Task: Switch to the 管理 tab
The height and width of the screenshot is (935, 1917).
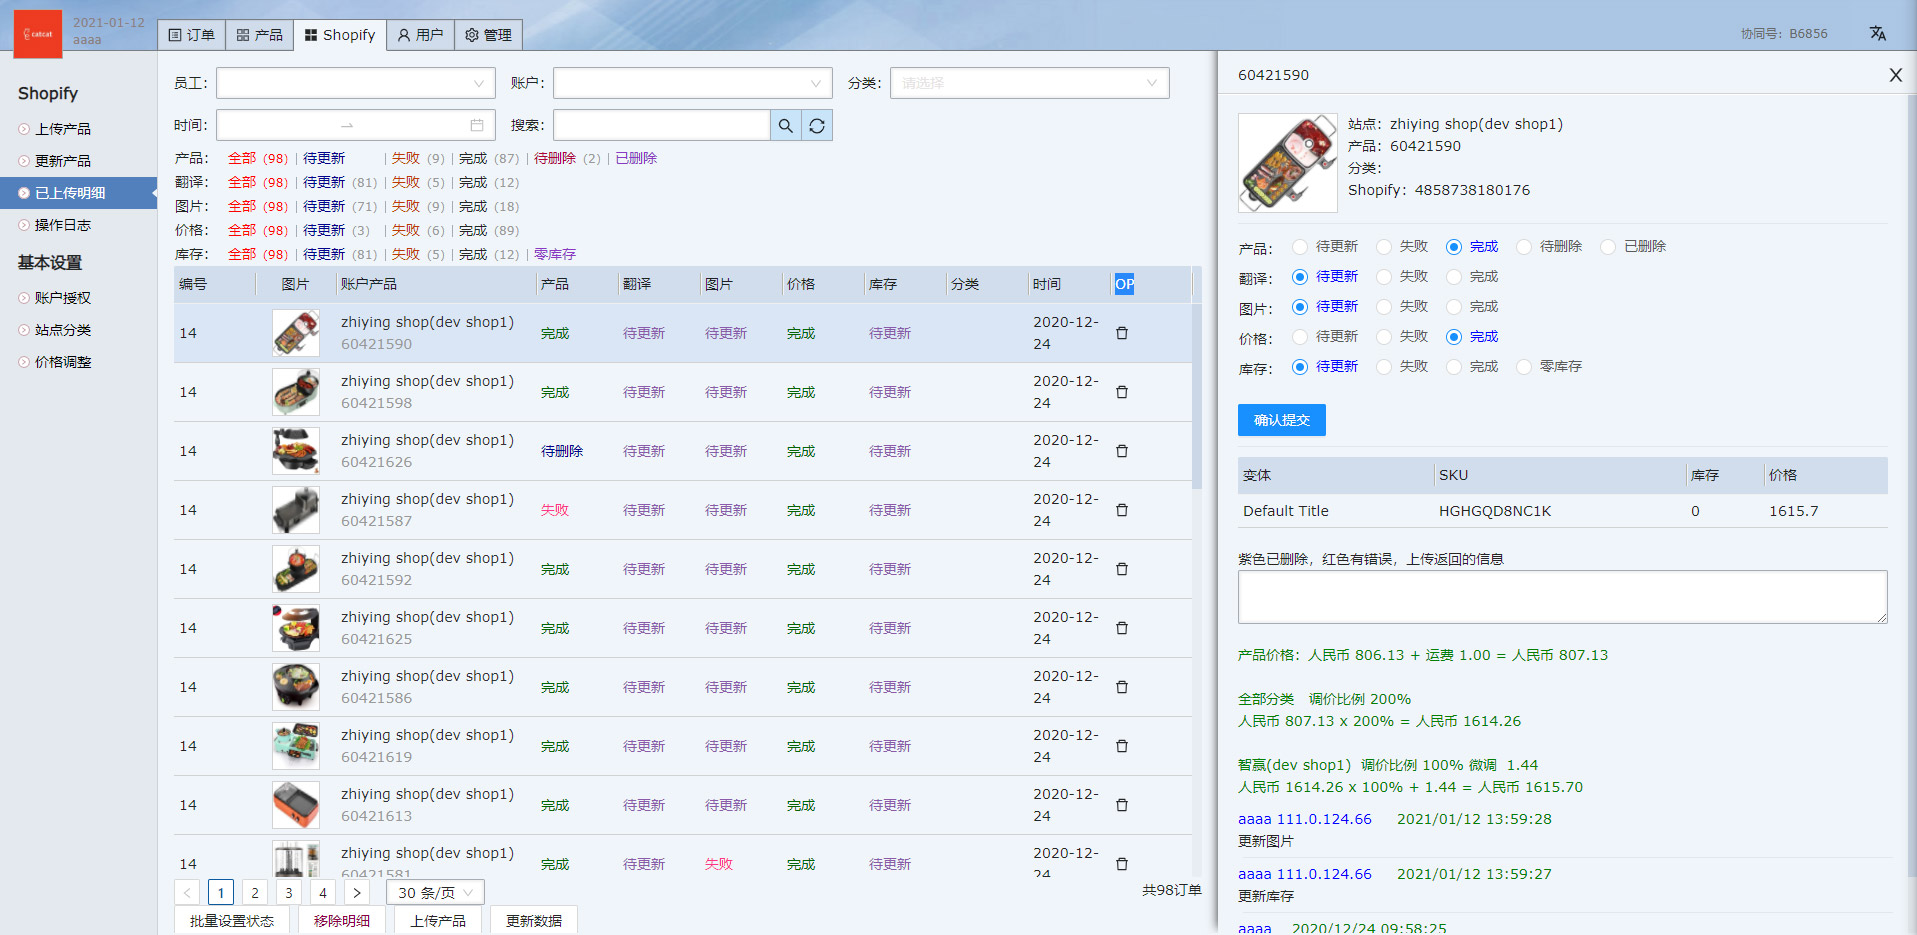Action: click(x=489, y=35)
